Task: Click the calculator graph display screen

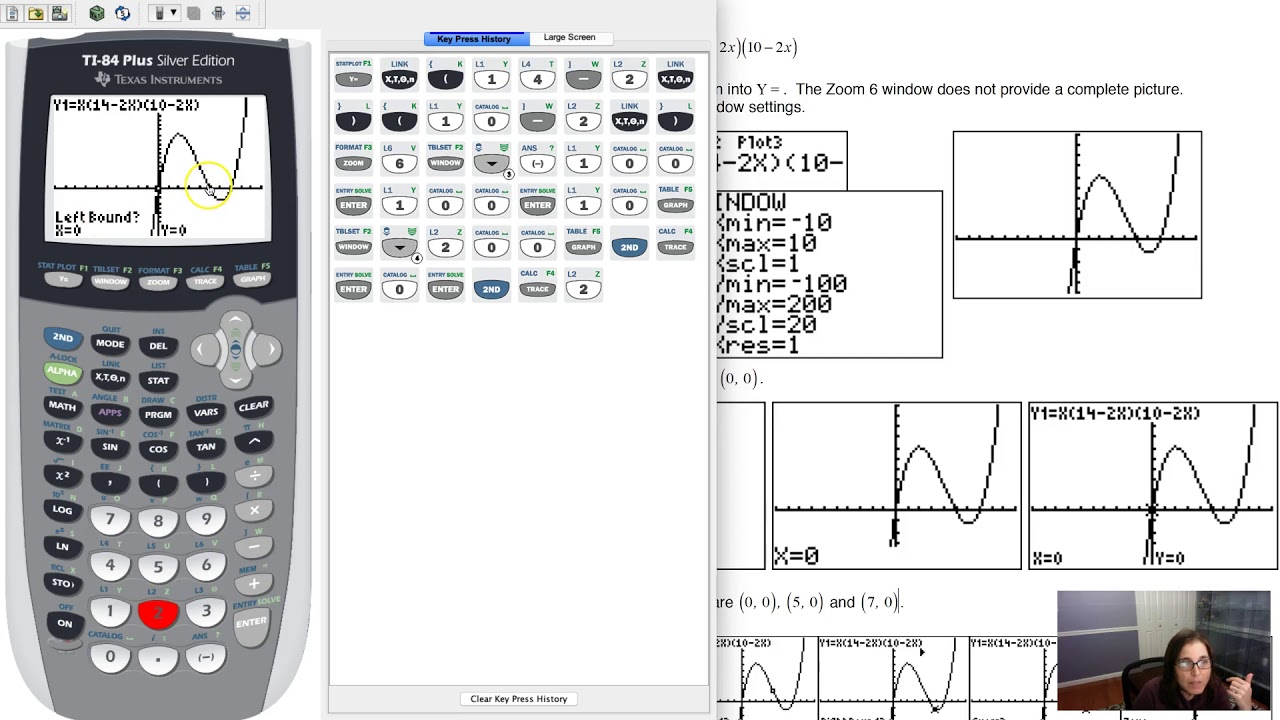Action: pos(160,168)
